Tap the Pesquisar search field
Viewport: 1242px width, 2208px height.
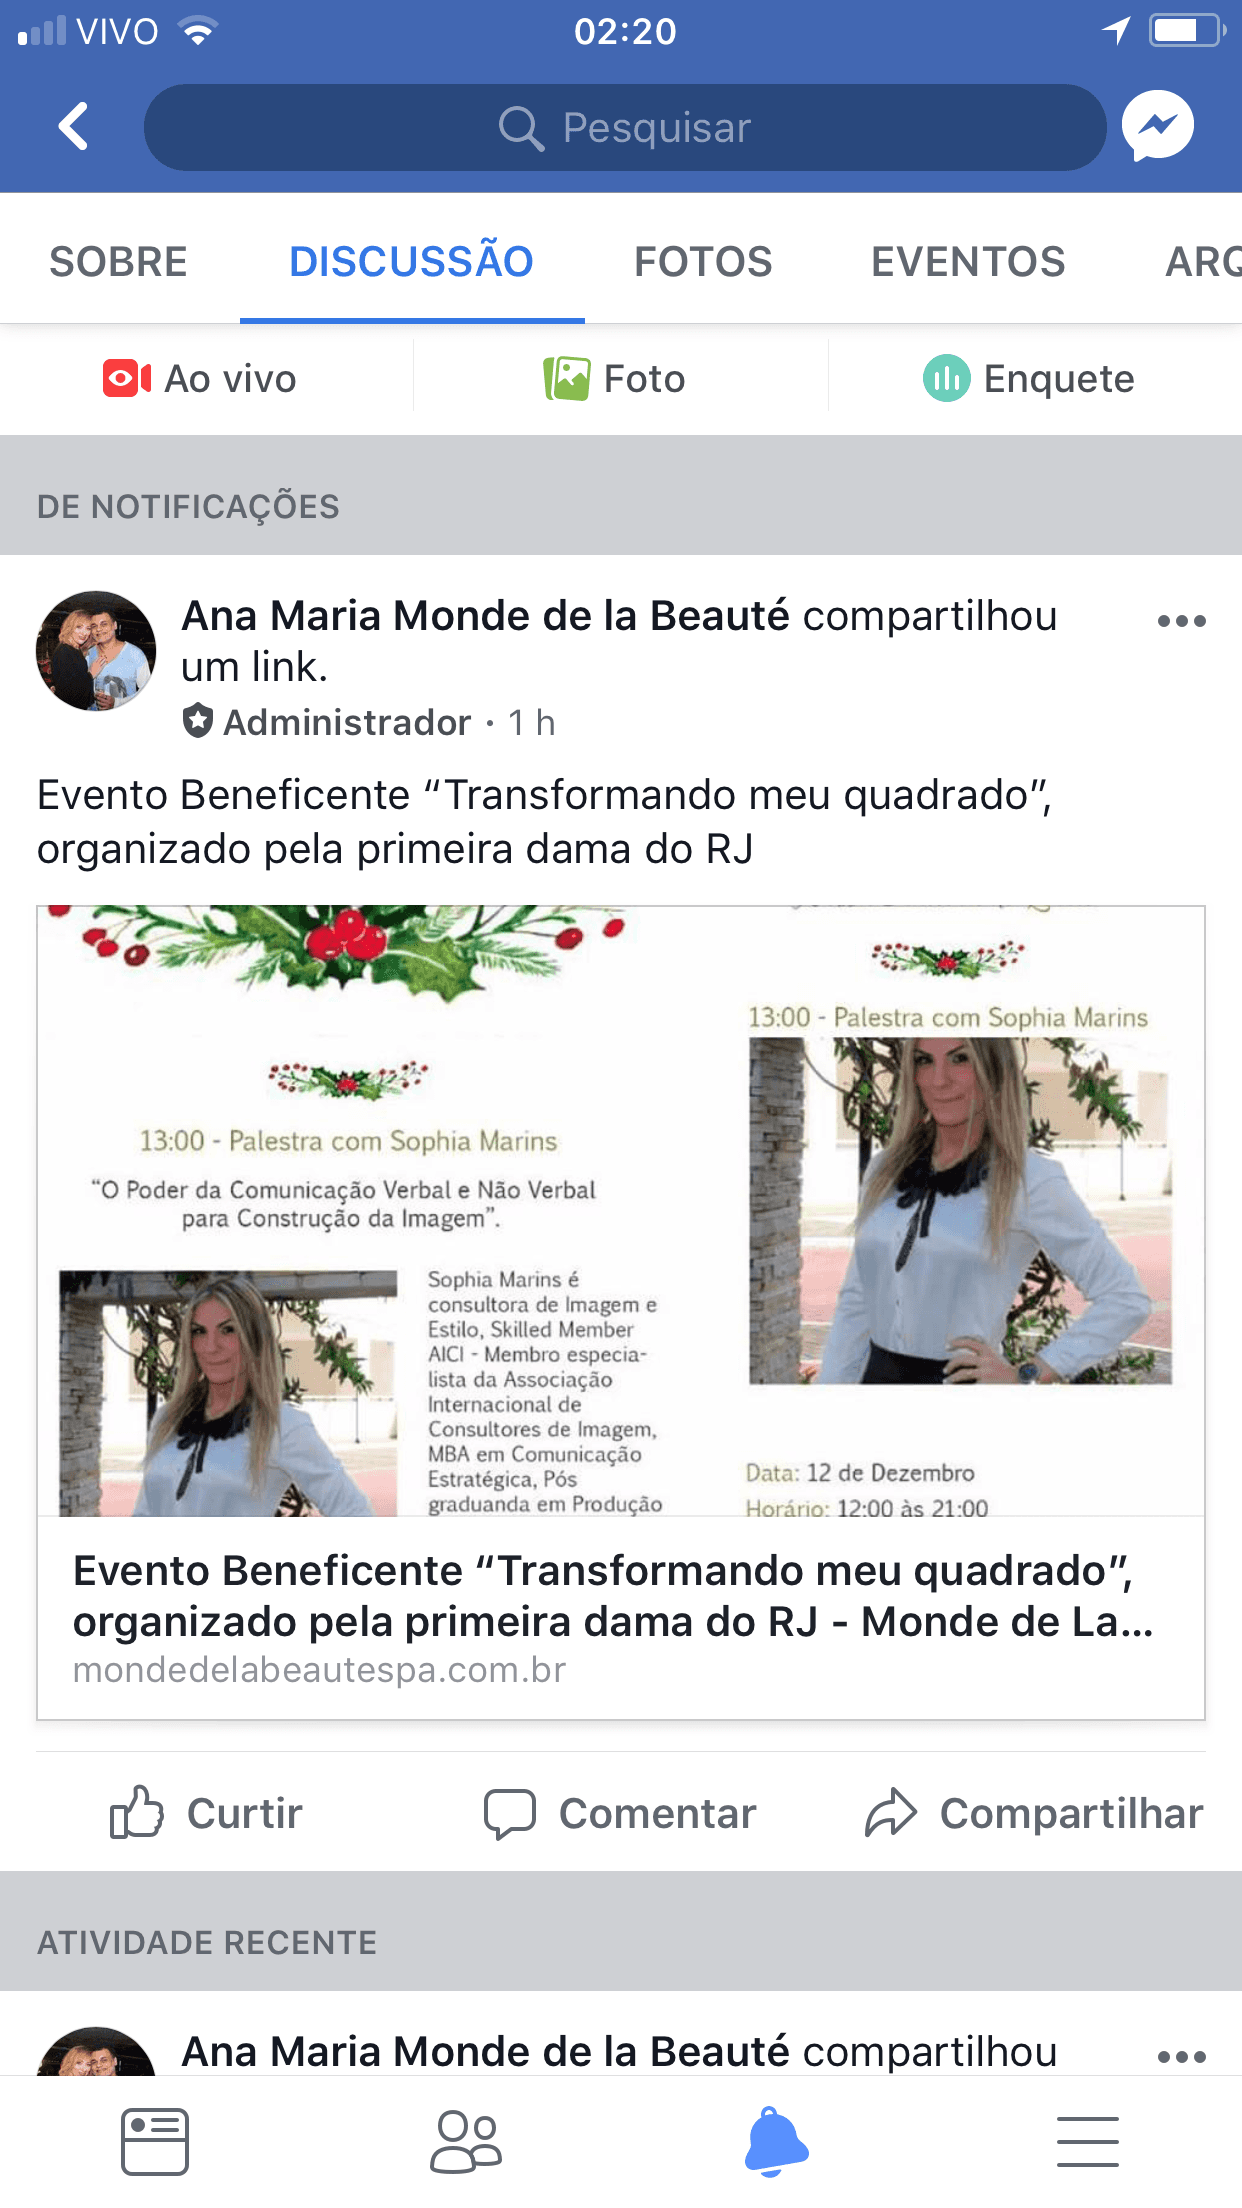[625, 127]
